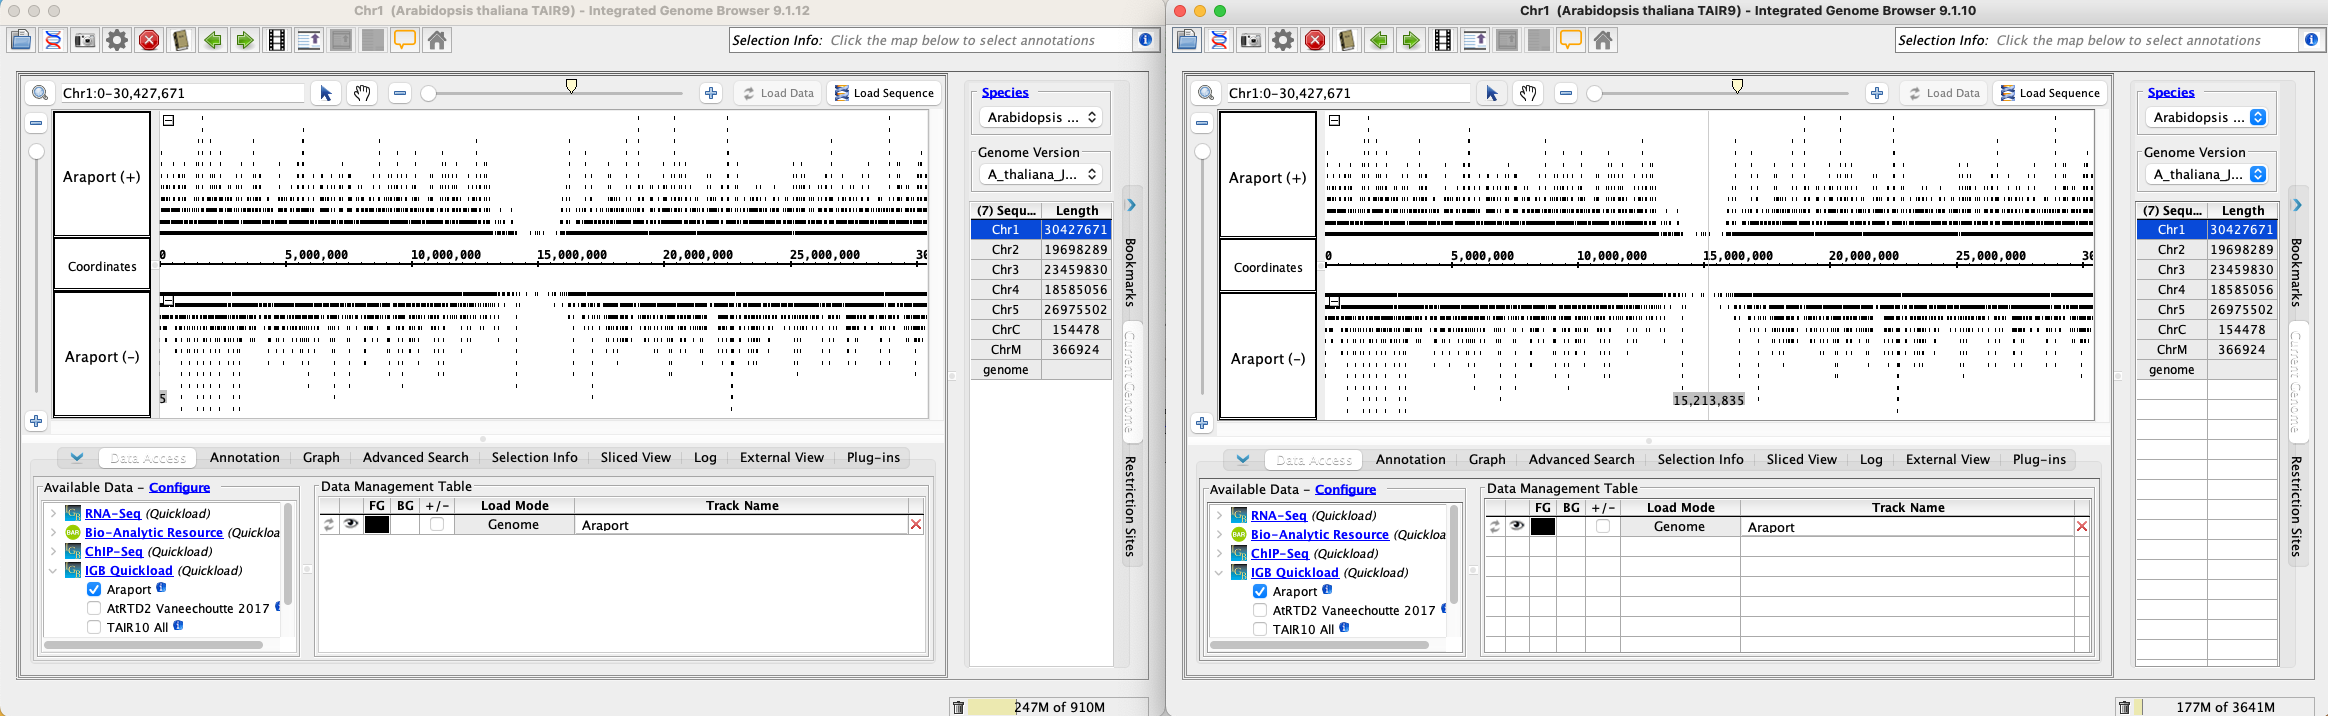Open the Sliced View tab in right window
The height and width of the screenshot is (716, 2328).
(x=1801, y=459)
